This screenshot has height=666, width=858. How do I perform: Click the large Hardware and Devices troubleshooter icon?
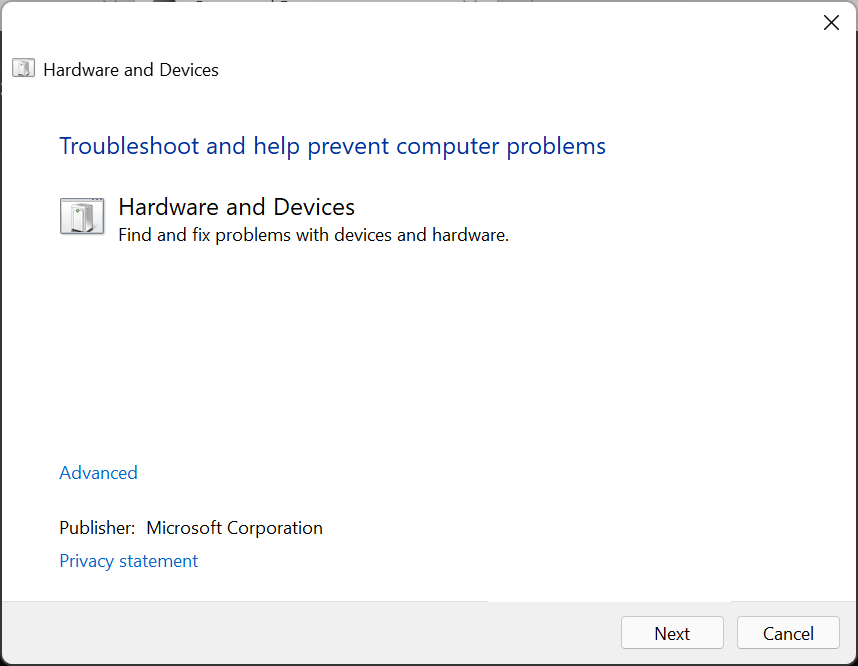coord(82,216)
